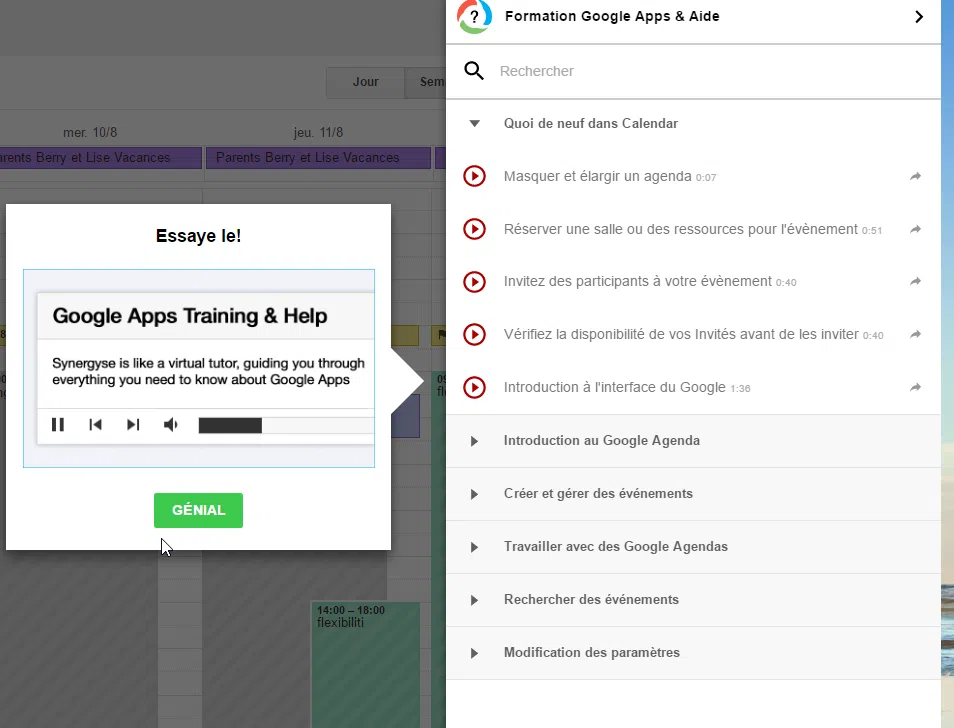This screenshot has height=728, width=954.
Task: Share the Réserver une salle lesson
Action: pos(915,229)
